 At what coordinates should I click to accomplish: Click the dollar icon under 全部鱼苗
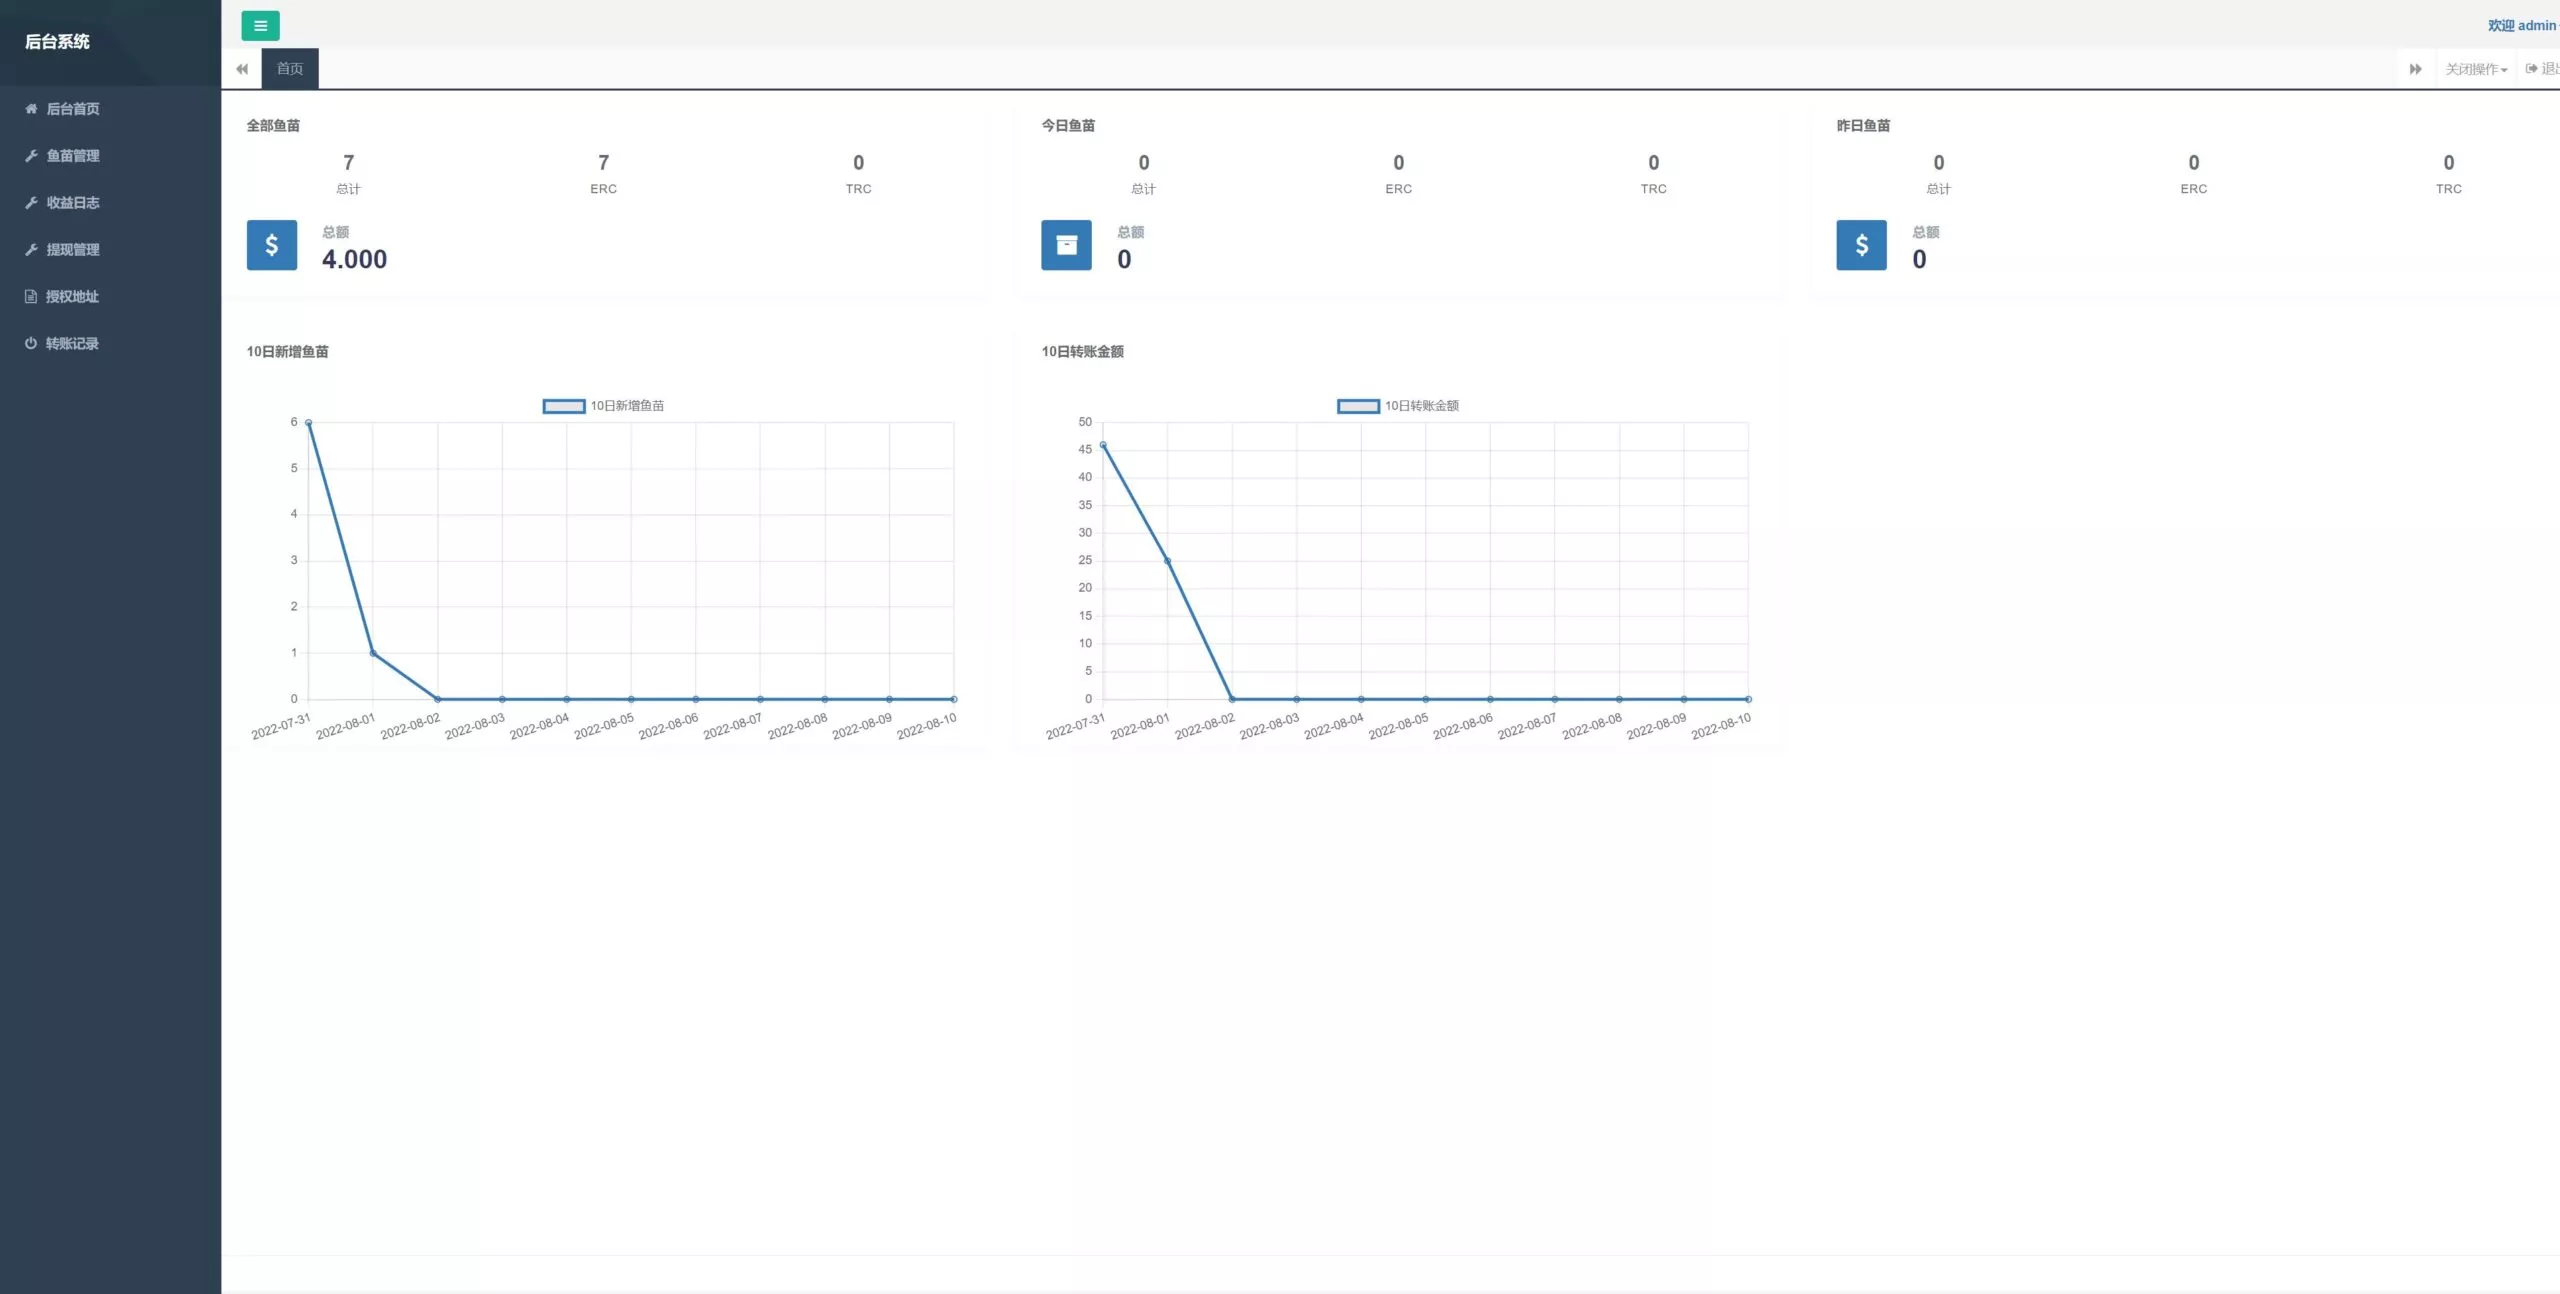coord(272,245)
